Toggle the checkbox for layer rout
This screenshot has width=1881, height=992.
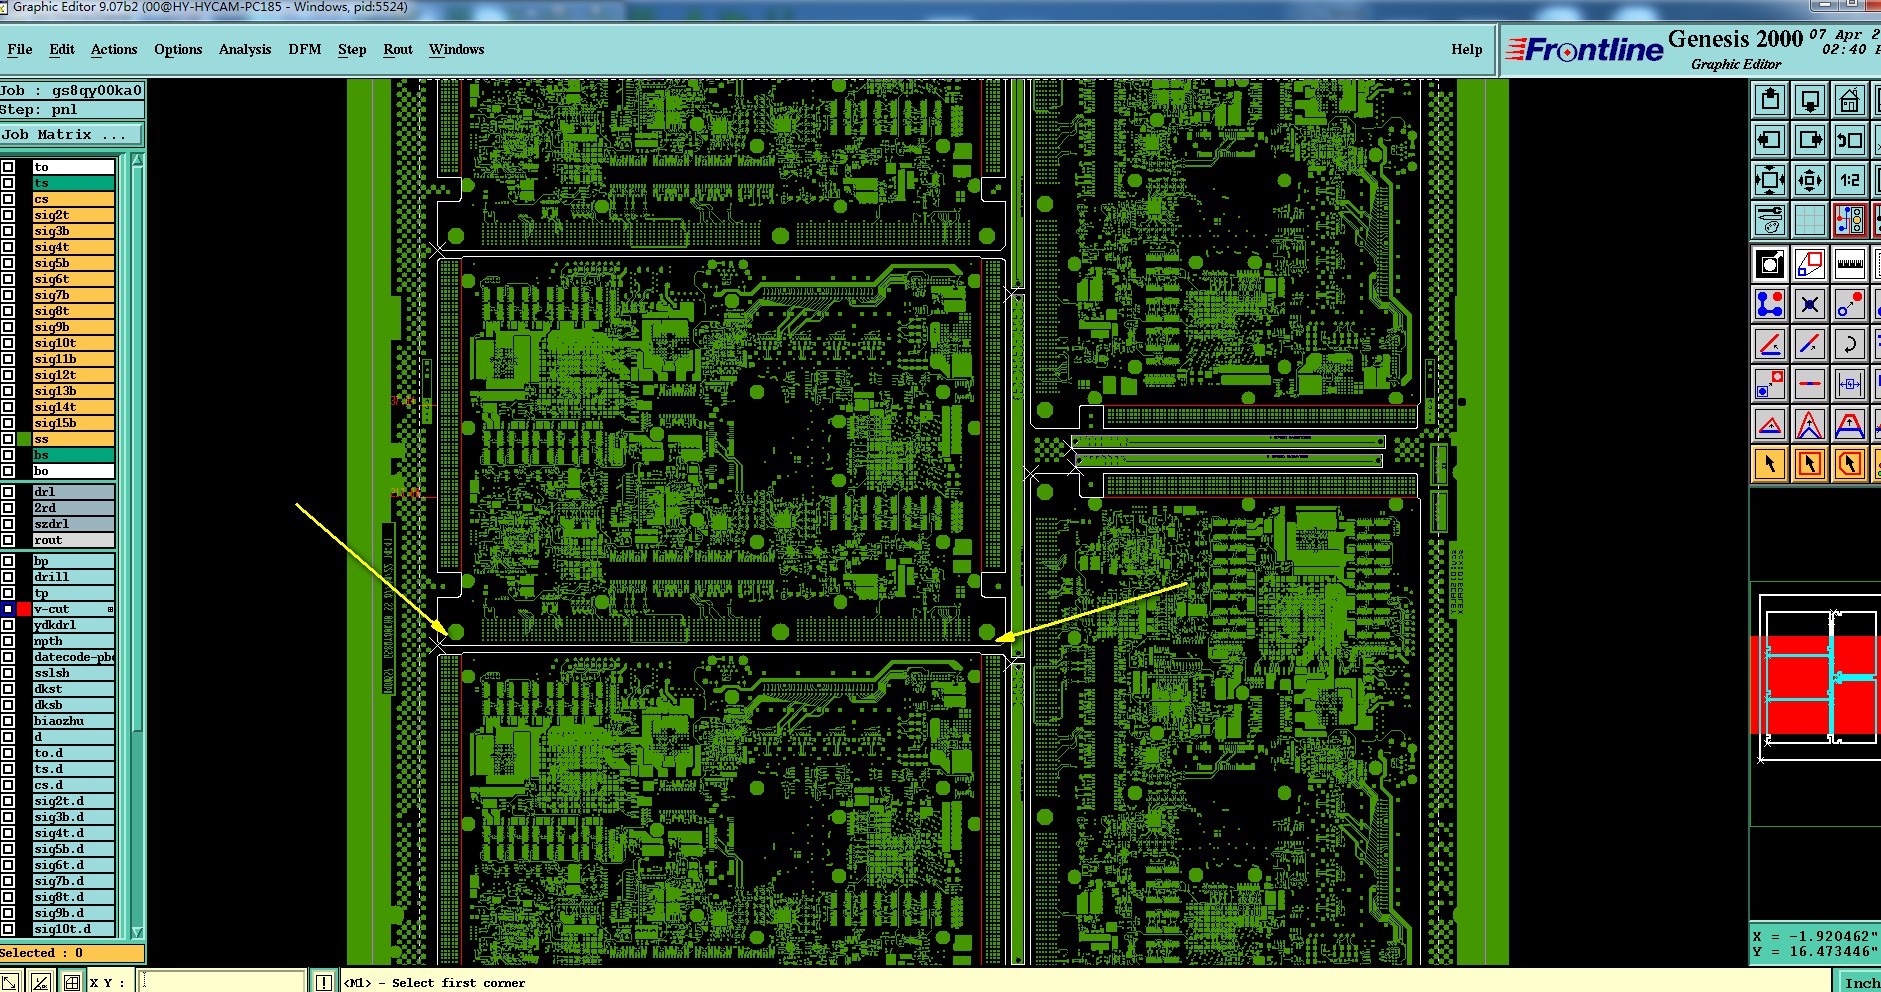[8, 540]
